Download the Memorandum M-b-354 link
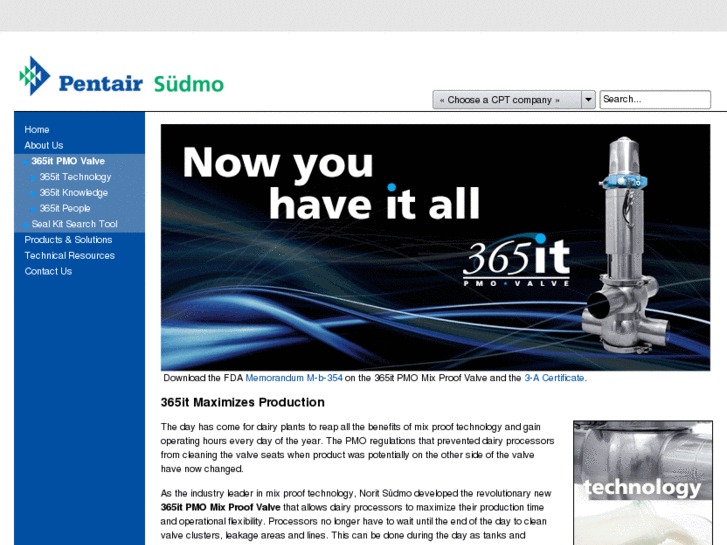727x545 pixels. [x=294, y=378]
